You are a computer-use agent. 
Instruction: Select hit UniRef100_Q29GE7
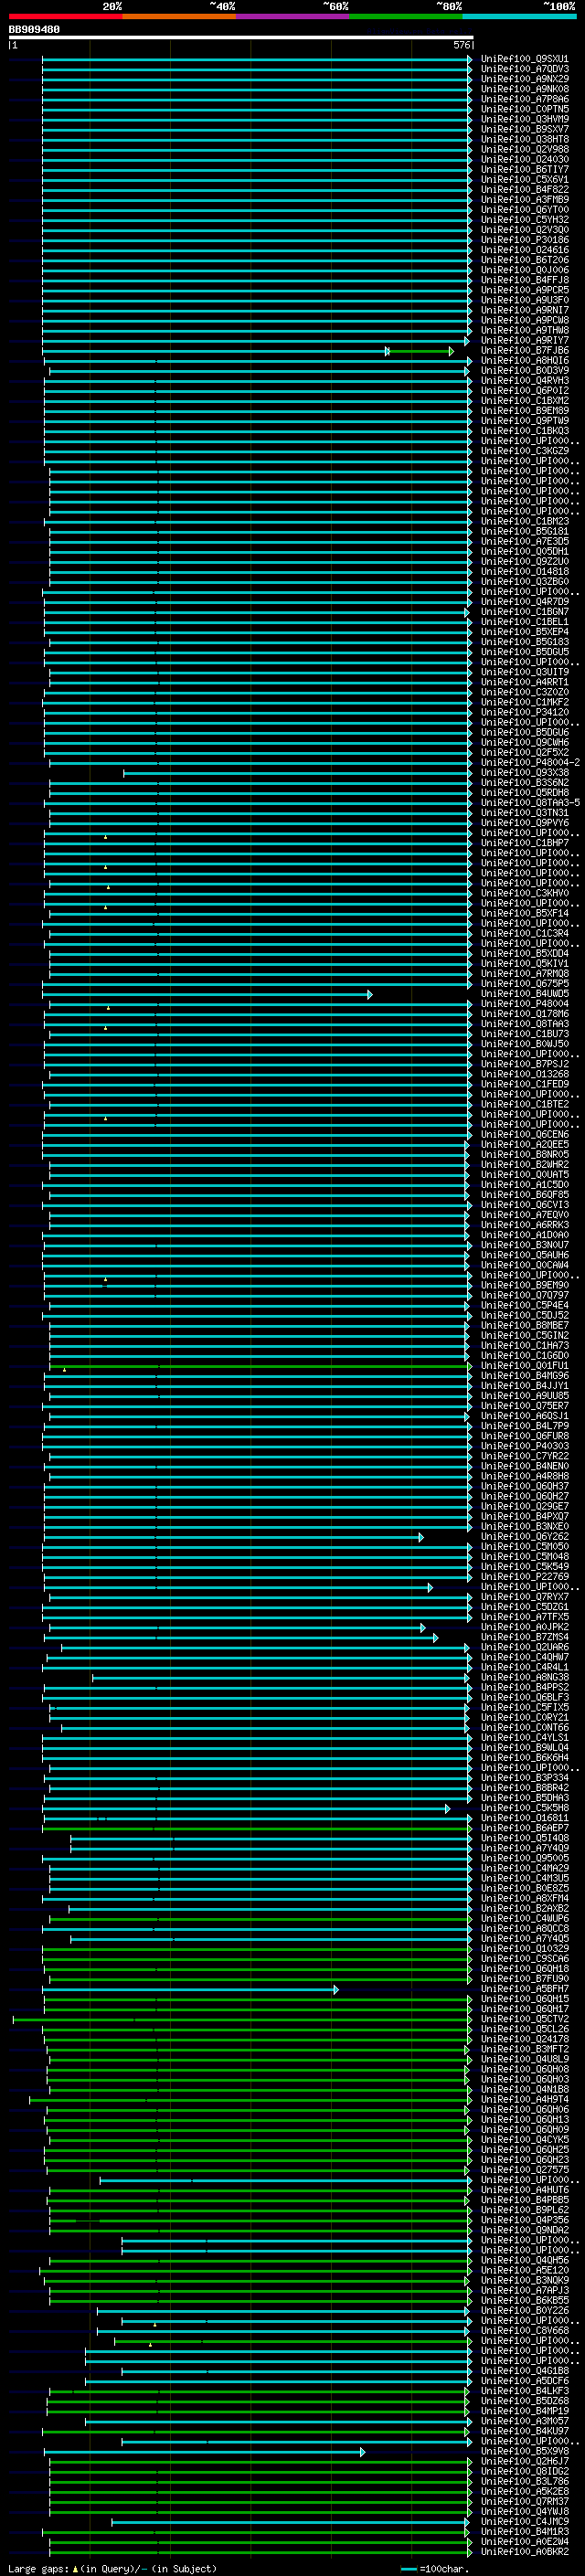coord(524,1507)
